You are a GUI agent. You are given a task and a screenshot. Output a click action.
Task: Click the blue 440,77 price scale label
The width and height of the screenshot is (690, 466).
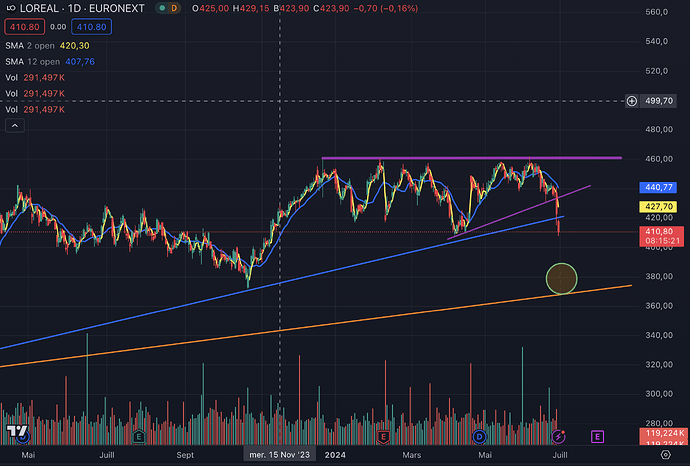[658, 187]
